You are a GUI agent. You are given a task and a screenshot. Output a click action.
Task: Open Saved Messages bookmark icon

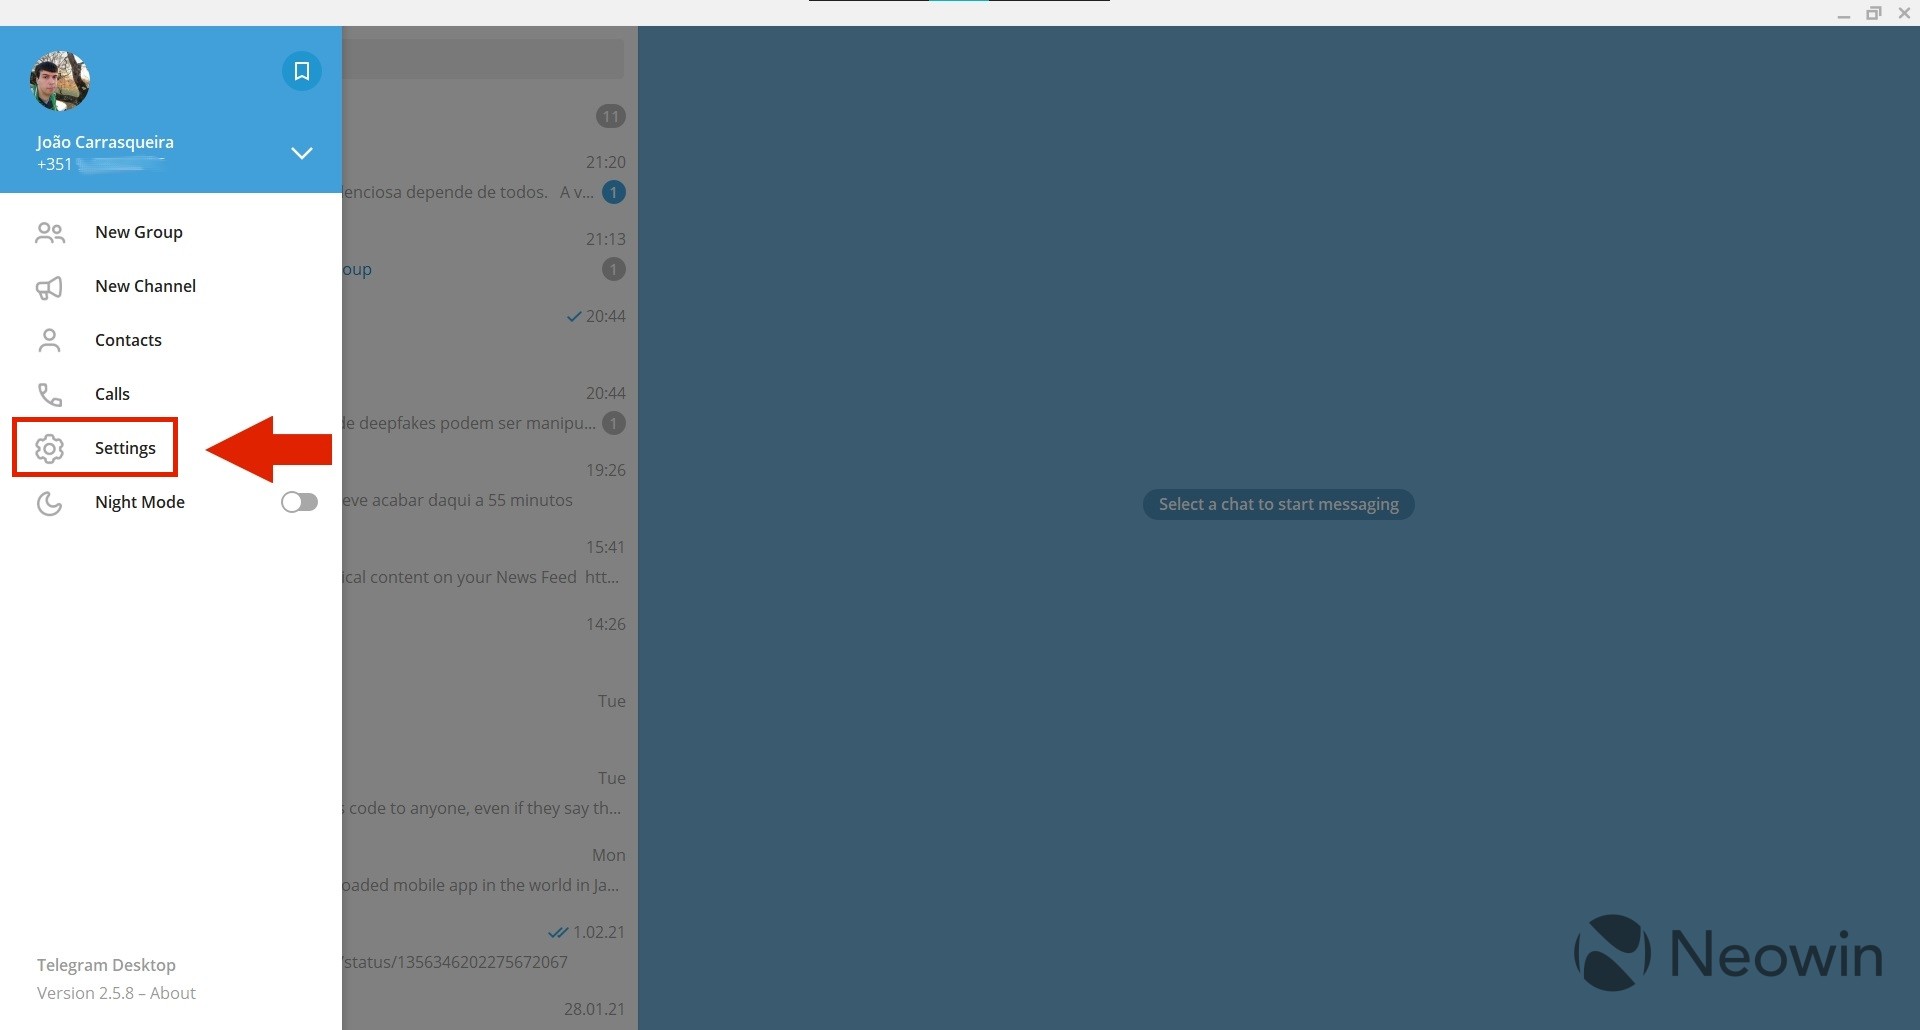coord(301,71)
